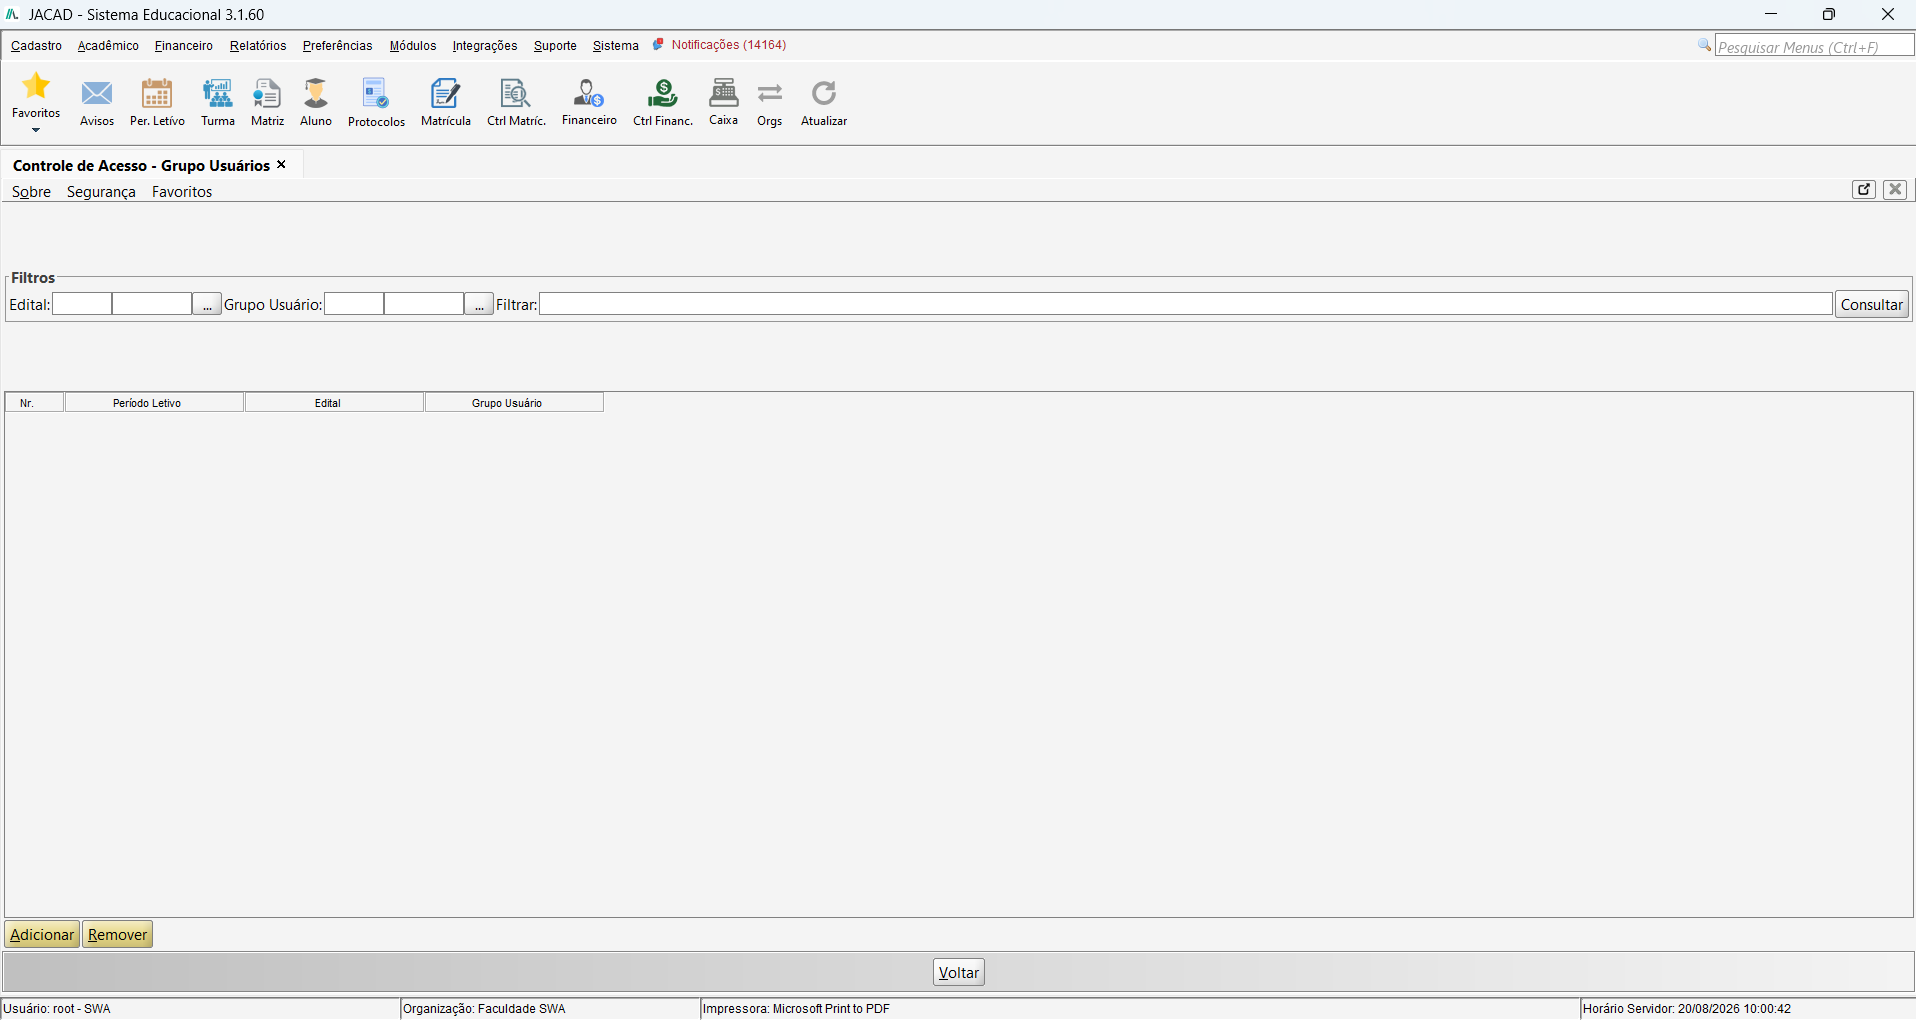Restore down the JACAD window
The height and width of the screenshot is (1020, 1916).
(1829, 14)
